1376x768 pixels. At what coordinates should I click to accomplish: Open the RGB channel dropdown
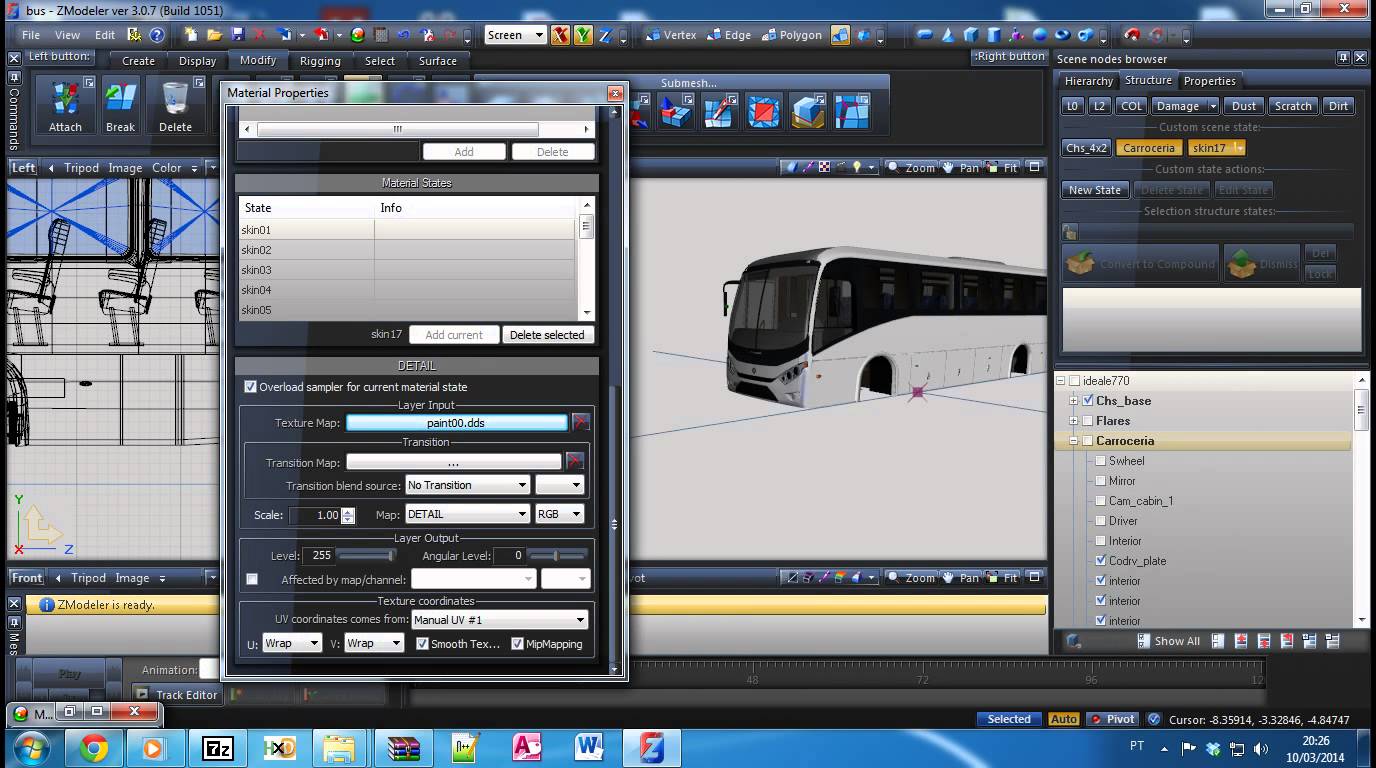(x=559, y=514)
